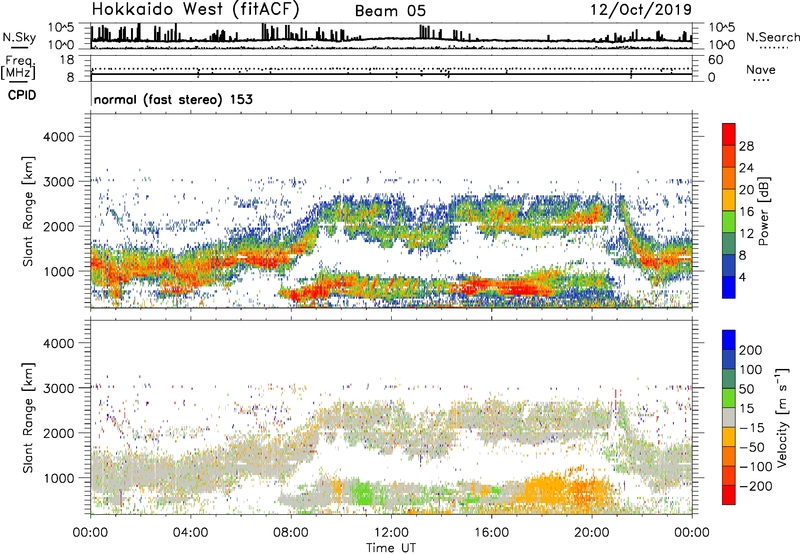Click the '18' tick on the frequency axis
Screen dimensions: 800x554
click(67, 60)
